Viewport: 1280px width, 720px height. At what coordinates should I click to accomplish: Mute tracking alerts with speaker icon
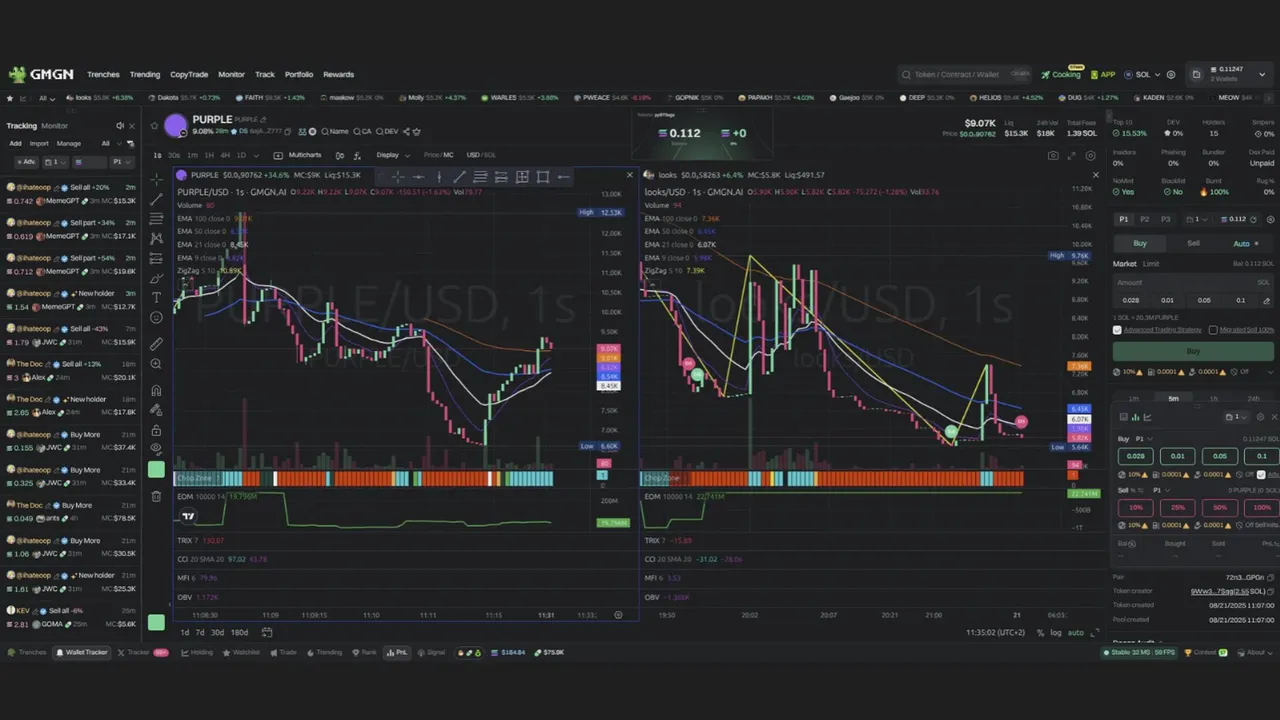coord(119,126)
